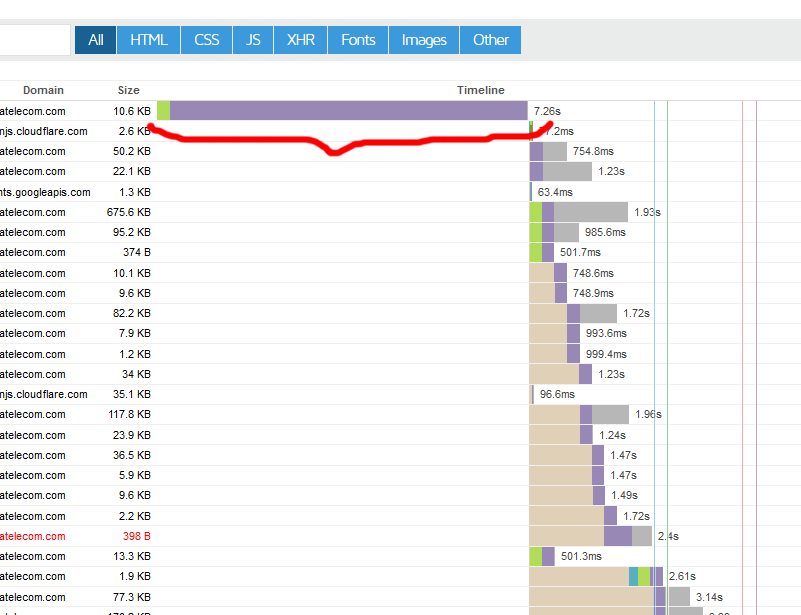Switch to the HTML filter tab
This screenshot has height=615, width=801.
[148, 40]
